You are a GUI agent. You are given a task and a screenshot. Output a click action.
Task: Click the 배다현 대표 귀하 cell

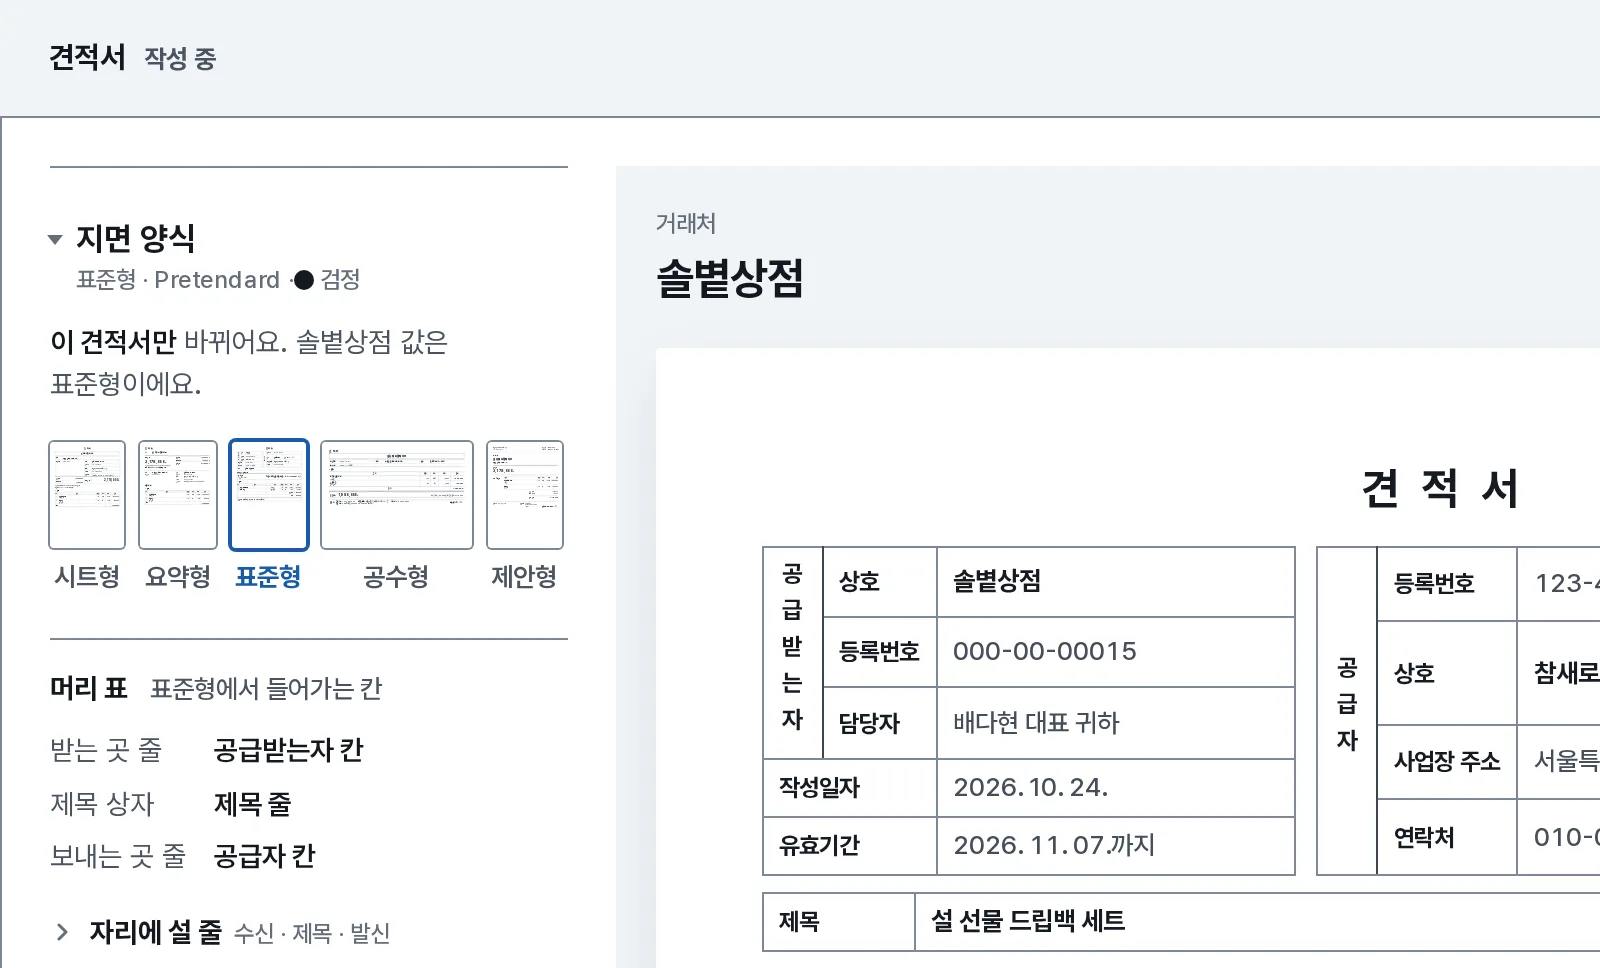[1116, 723]
